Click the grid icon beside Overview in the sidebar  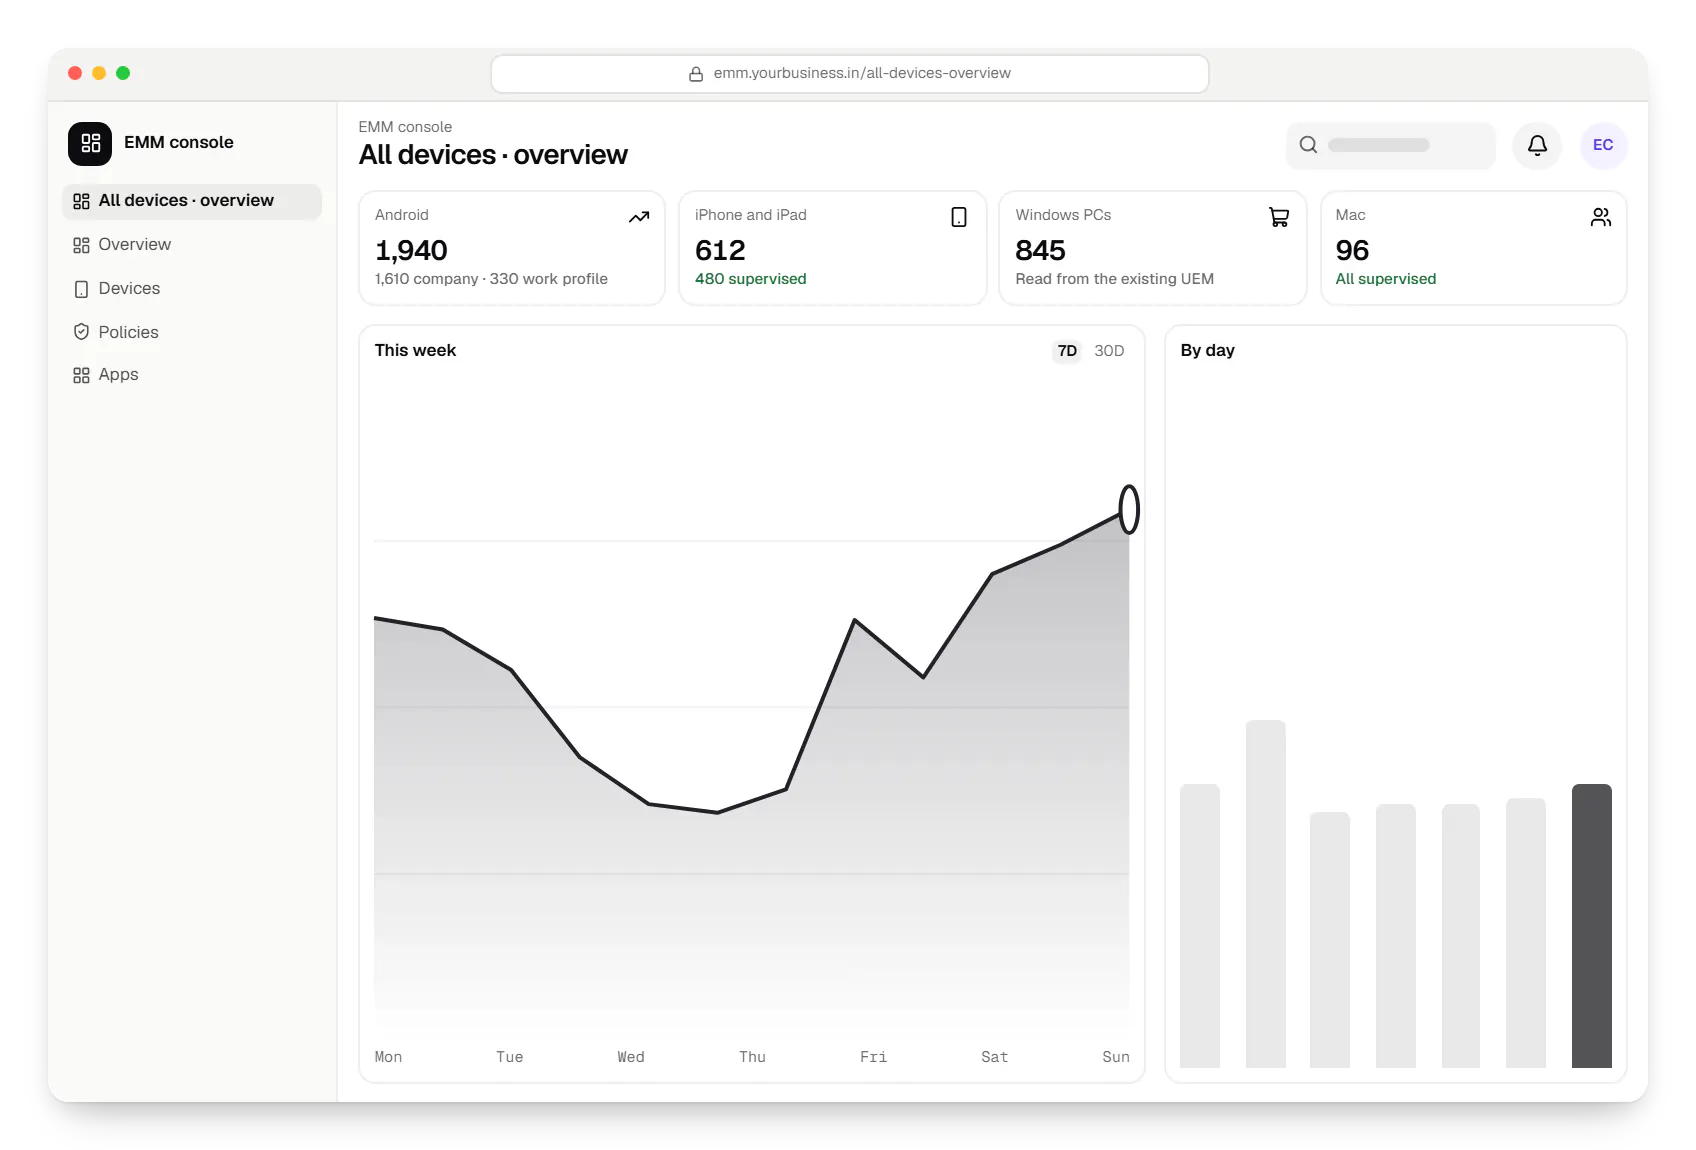pos(81,245)
